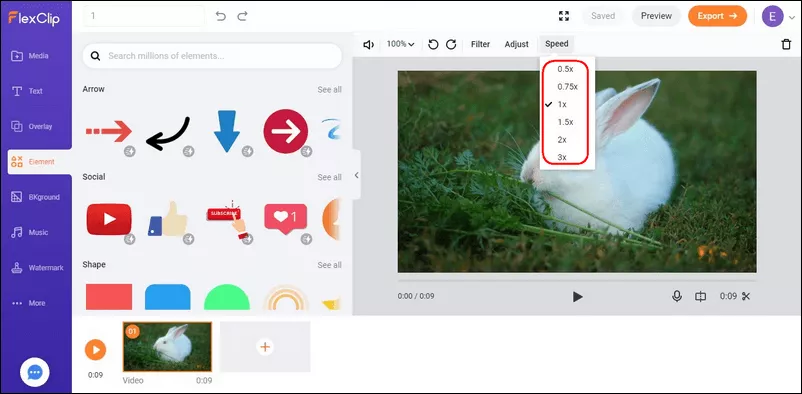Viewport: 802px width, 394px height.
Task: Redo the last action
Action: point(242,16)
